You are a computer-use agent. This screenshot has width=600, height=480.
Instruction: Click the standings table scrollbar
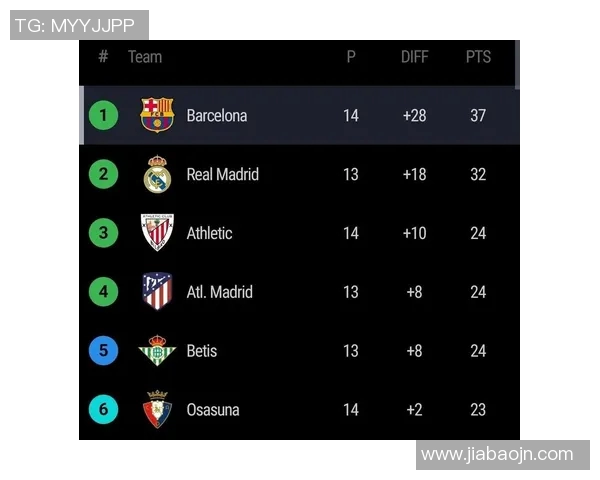pos(517,65)
